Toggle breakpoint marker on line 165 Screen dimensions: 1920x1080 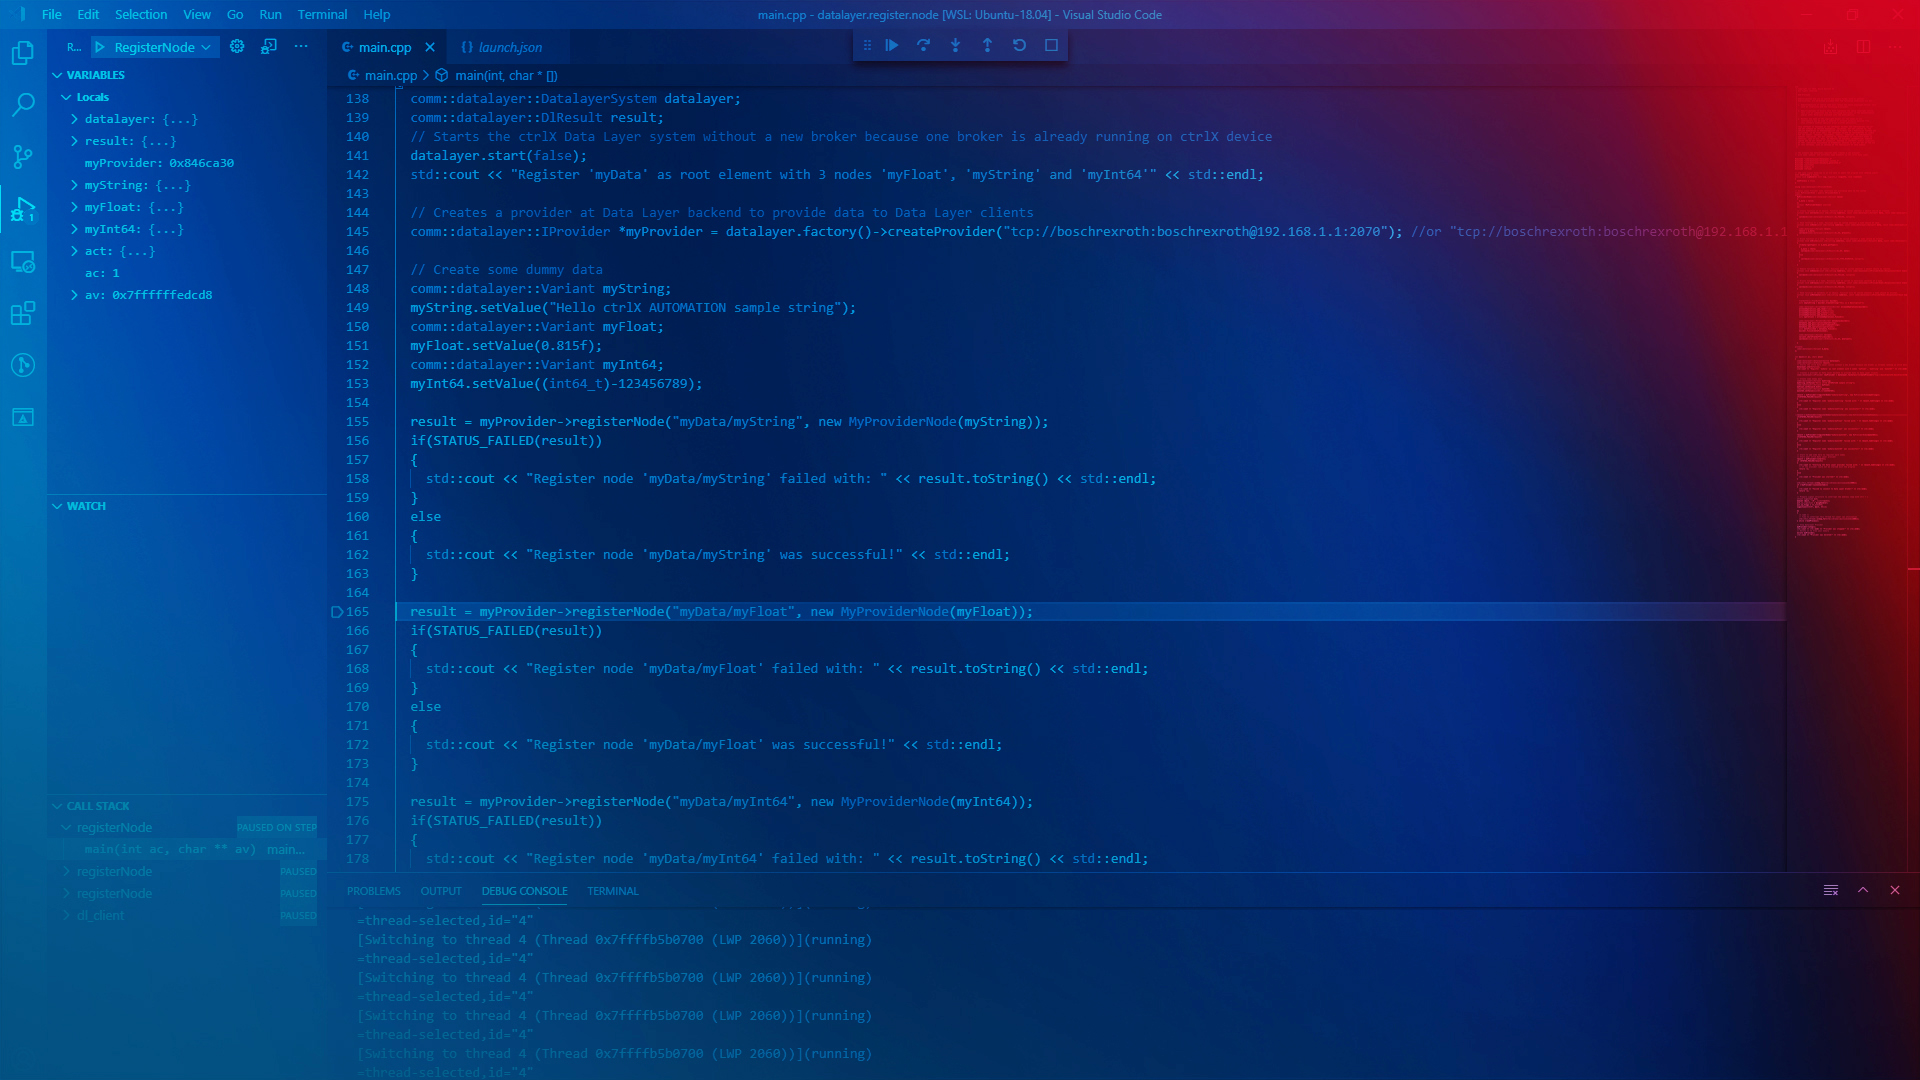tap(337, 612)
